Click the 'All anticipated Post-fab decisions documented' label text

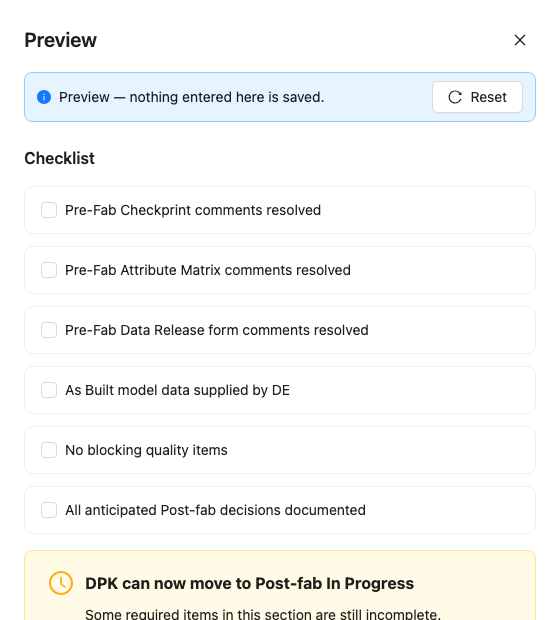(x=216, y=510)
